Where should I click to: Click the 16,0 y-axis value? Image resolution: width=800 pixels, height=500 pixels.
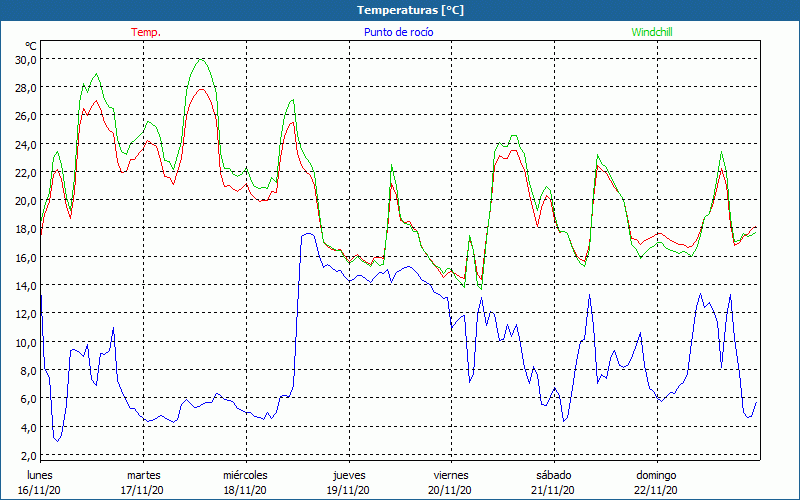coord(26,257)
